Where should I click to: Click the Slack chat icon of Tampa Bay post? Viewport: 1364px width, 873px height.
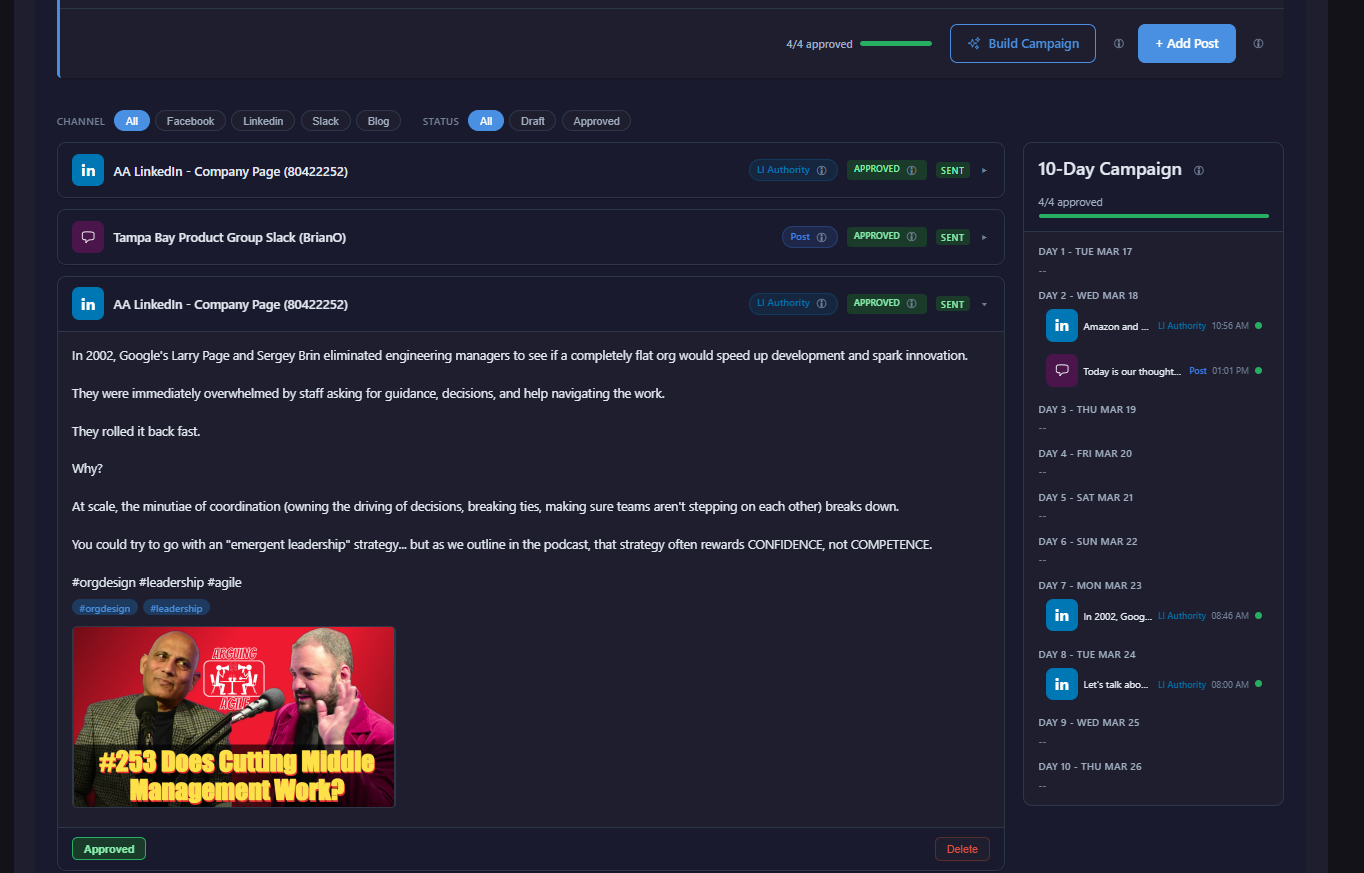(88, 237)
